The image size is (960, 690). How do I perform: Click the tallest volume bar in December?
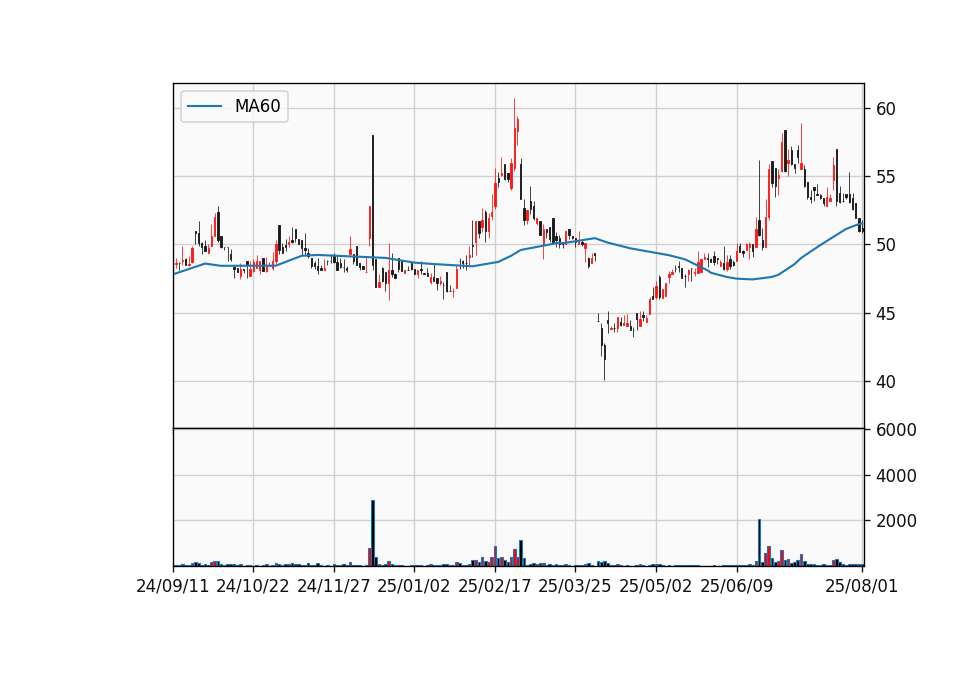tap(373, 533)
